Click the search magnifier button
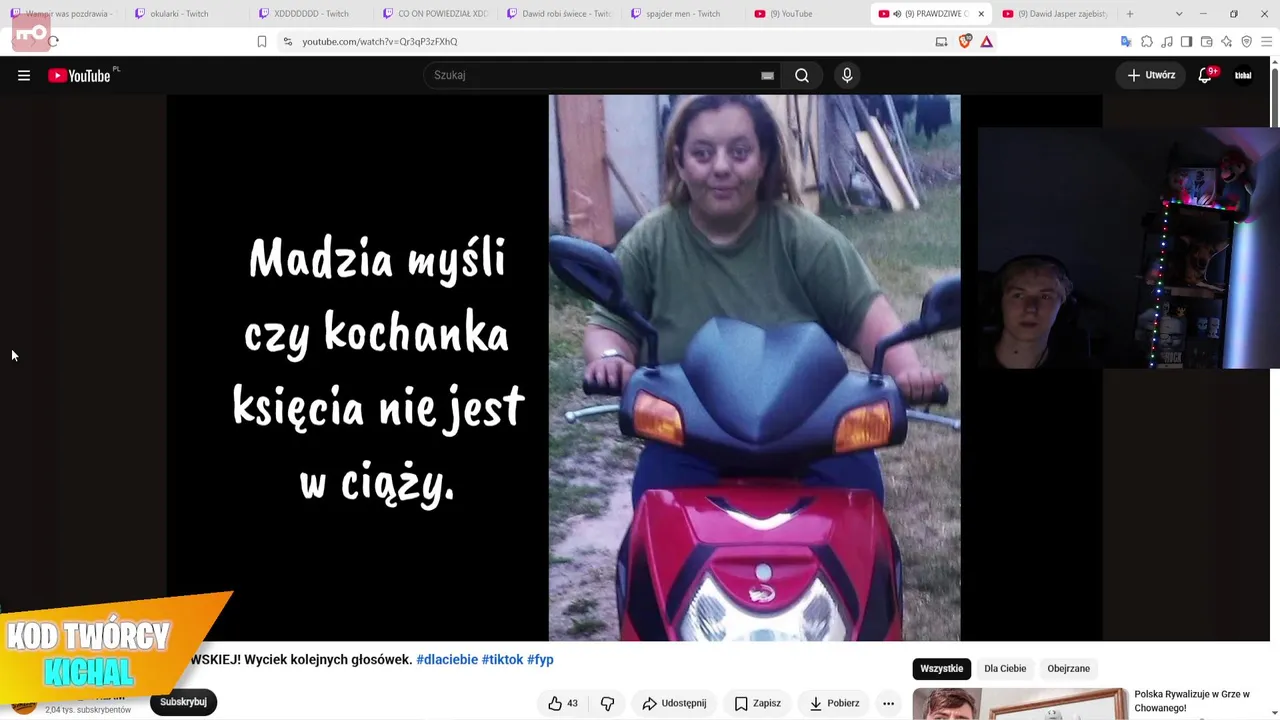The width and height of the screenshot is (1280, 720). 802,75
